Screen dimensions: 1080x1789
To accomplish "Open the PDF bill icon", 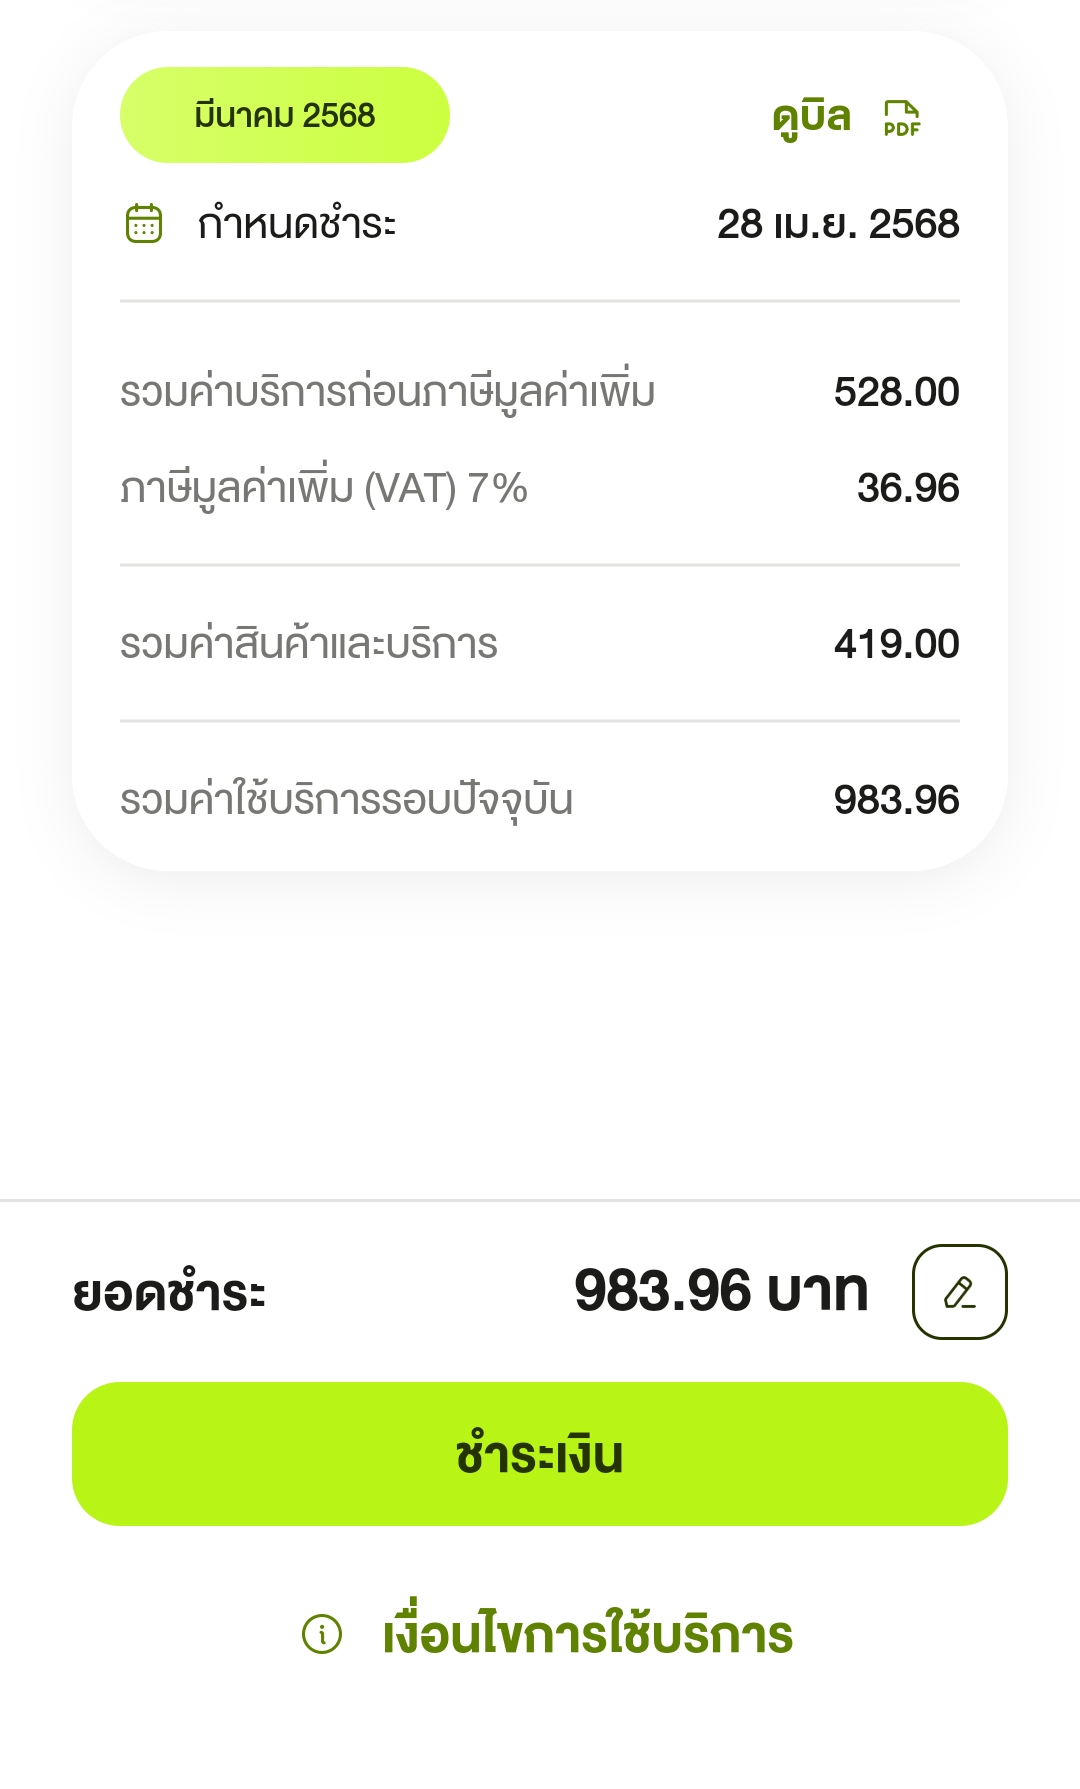I will (x=902, y=118).
